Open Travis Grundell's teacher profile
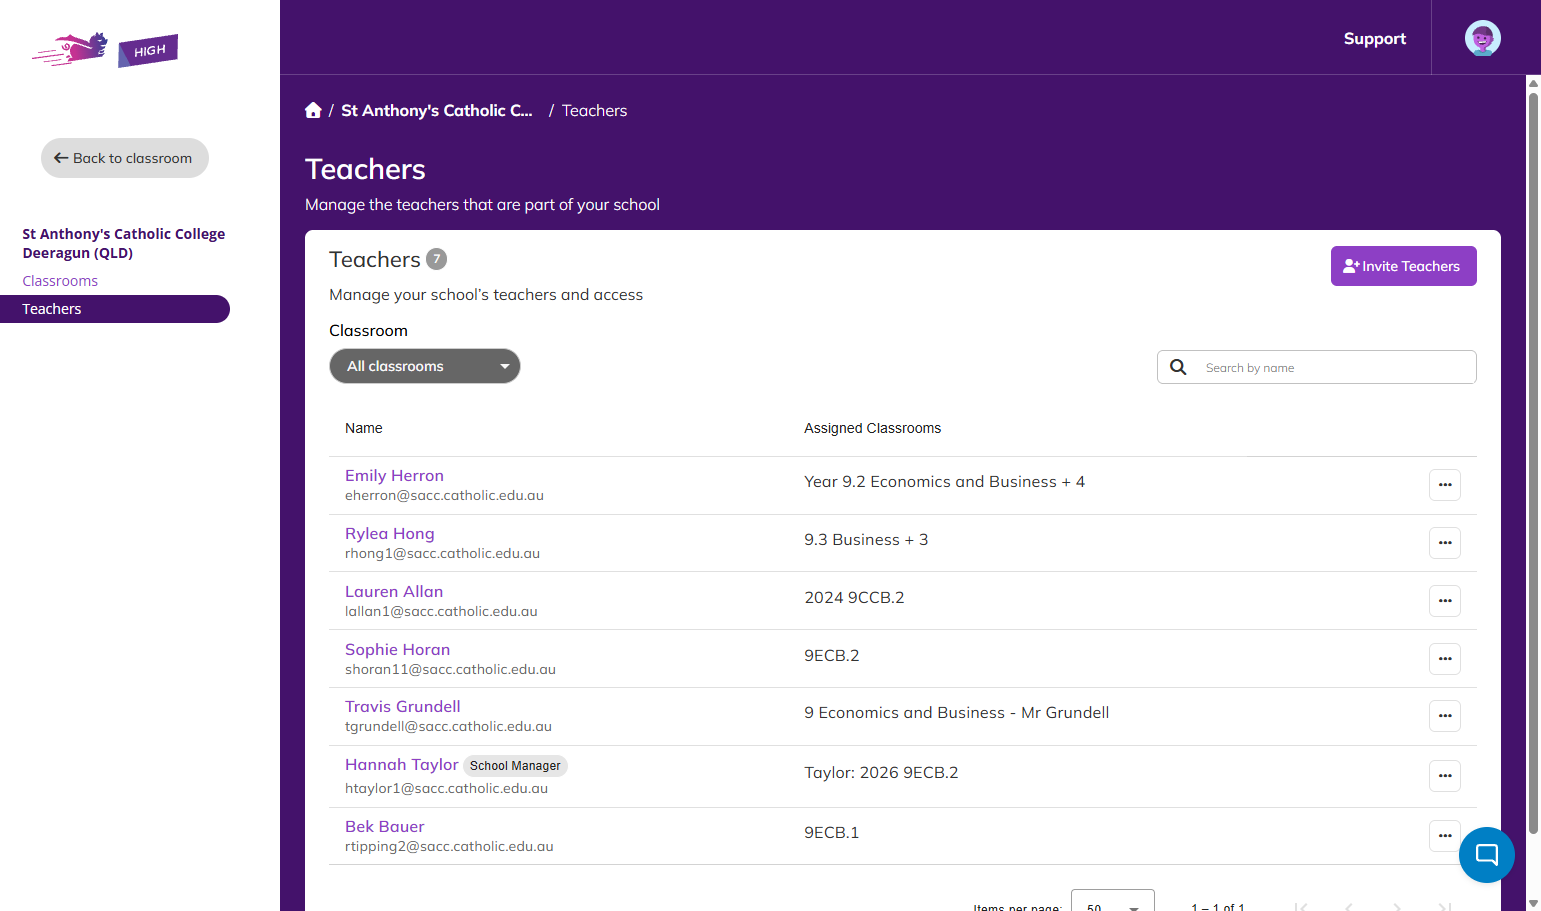Viewport: 1541px width, 911px height. [403, 707]
